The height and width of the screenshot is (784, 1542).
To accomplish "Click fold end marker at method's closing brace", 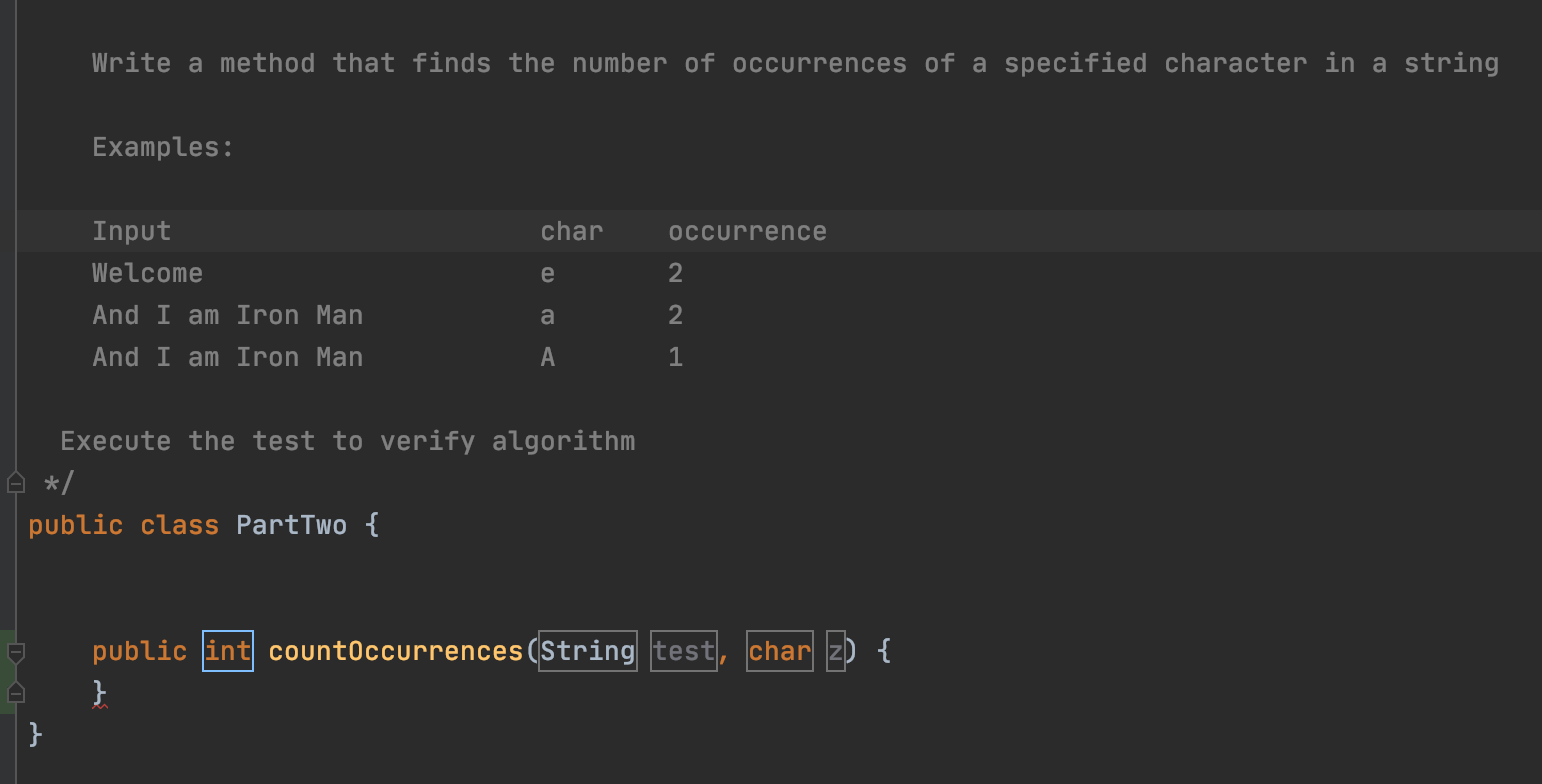I will click(x=16, y=692).
